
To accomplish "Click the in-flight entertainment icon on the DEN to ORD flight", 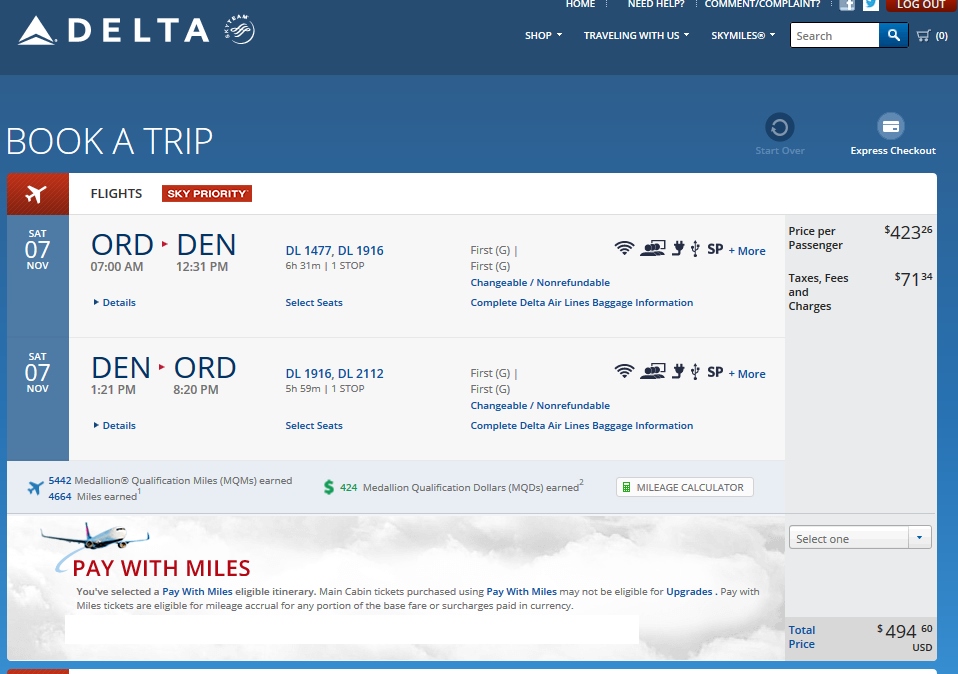I will (x=654, y=371).
